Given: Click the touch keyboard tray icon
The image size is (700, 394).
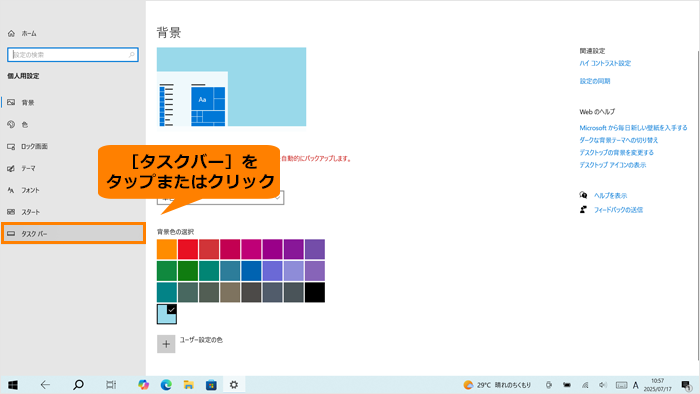Looking at the screenshot, I should [621, 385].
